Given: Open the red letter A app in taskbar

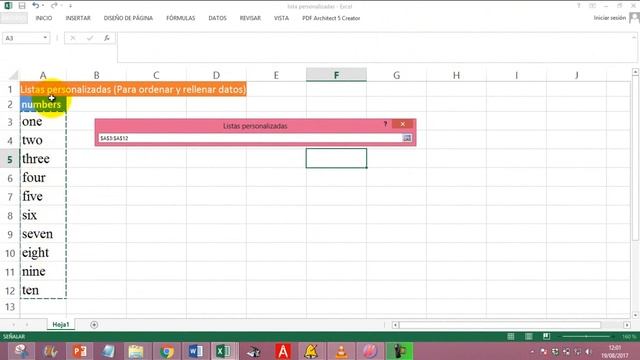Looking at the screenshot, I should coord(282,351).
